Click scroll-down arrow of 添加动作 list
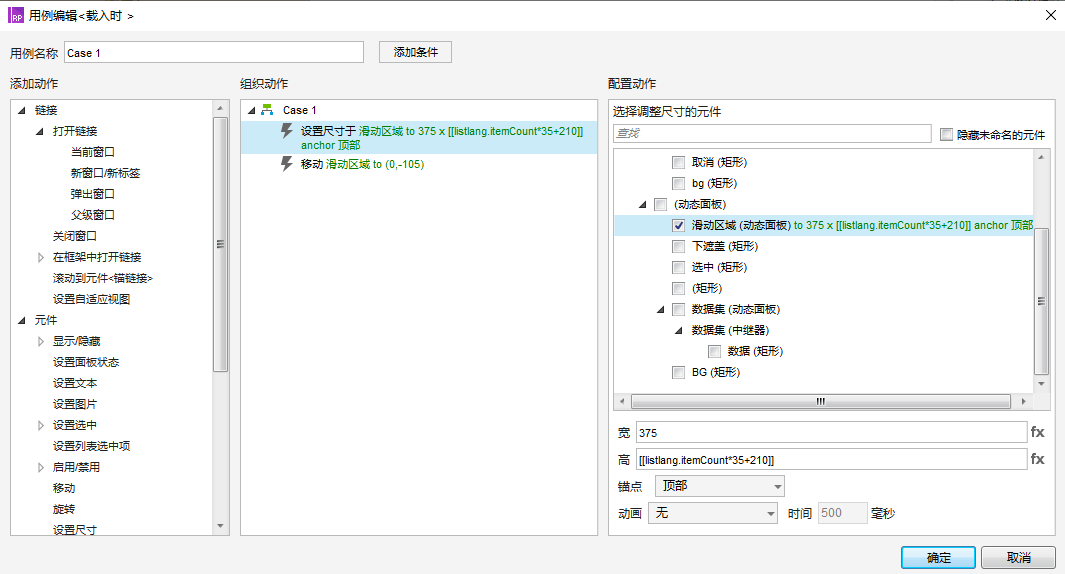This screenshot has width=1065, height=574. pos(220,526)
